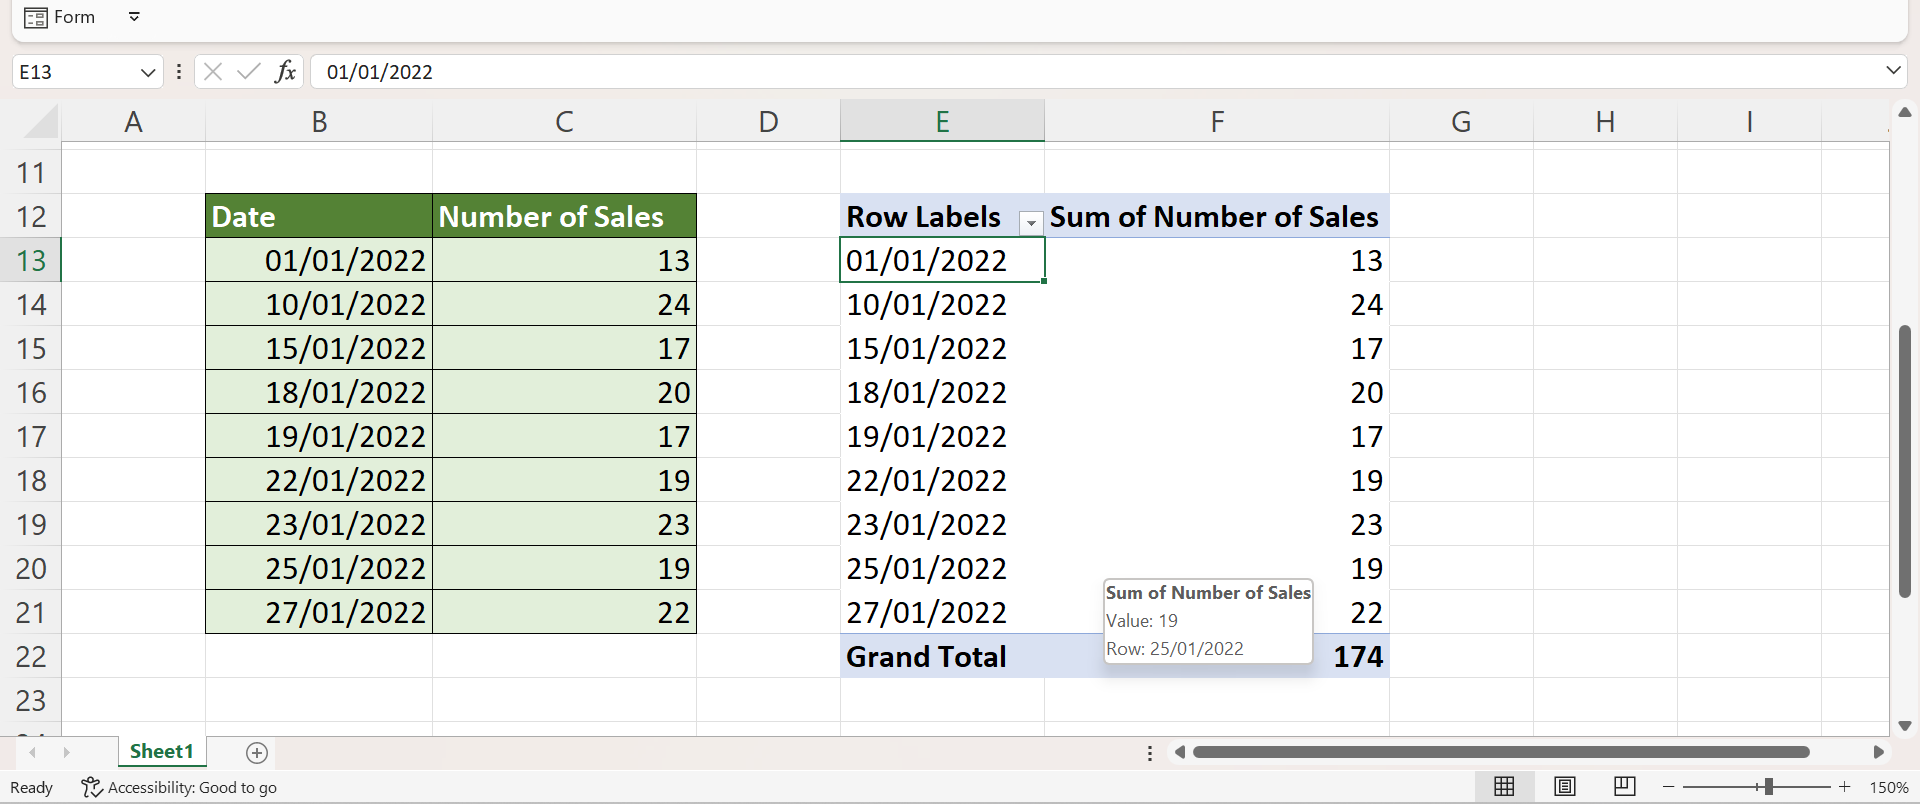Open the Insert Function fx icon
Screen dimensions: 1920x804
point(286,72)
